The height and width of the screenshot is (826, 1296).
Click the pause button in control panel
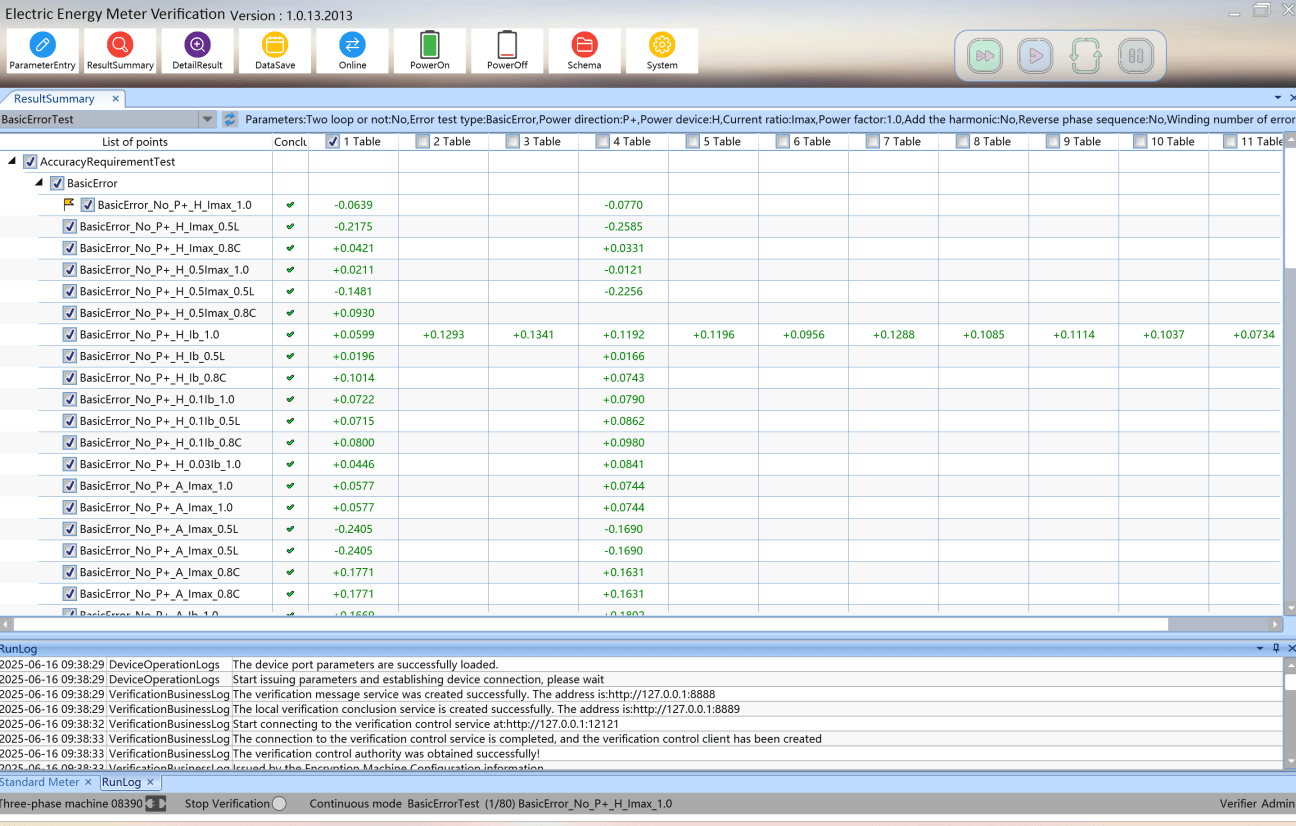tap(1135, 56)
